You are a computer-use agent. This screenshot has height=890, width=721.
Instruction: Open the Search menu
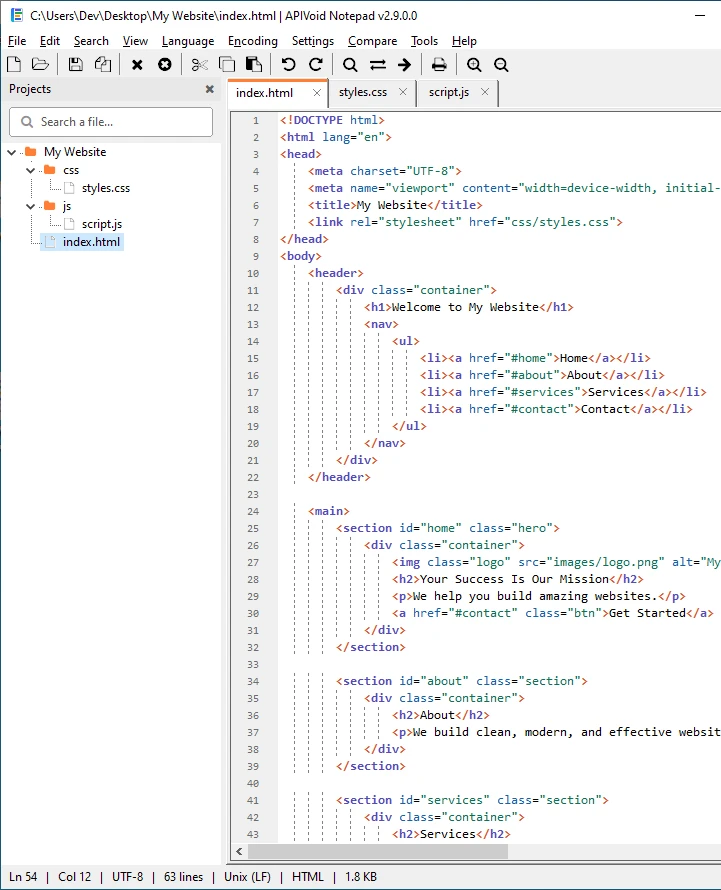pos(91,41)
